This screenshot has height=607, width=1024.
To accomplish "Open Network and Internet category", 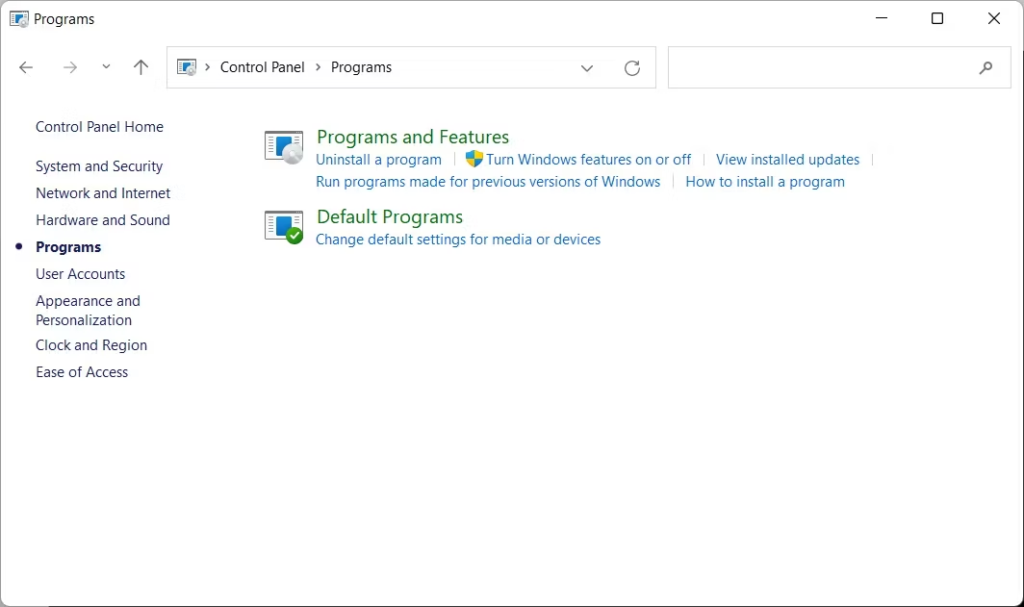I will pyautogui.click(x=103, y=193).
